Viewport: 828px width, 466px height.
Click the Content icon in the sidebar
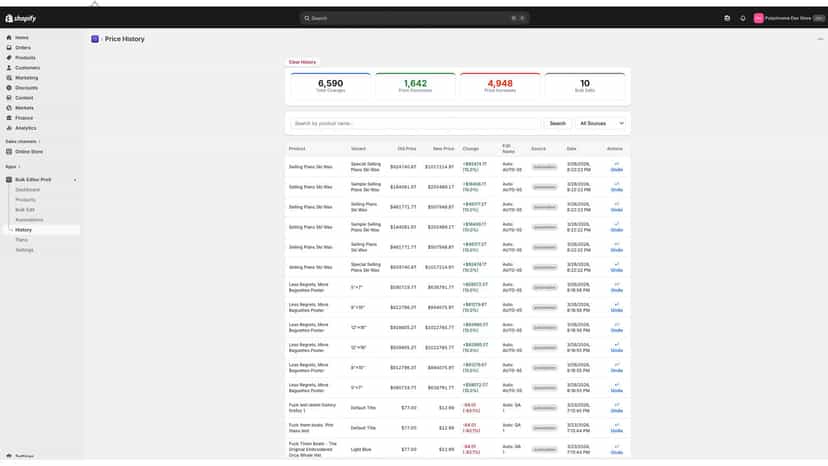pos(9,98)
